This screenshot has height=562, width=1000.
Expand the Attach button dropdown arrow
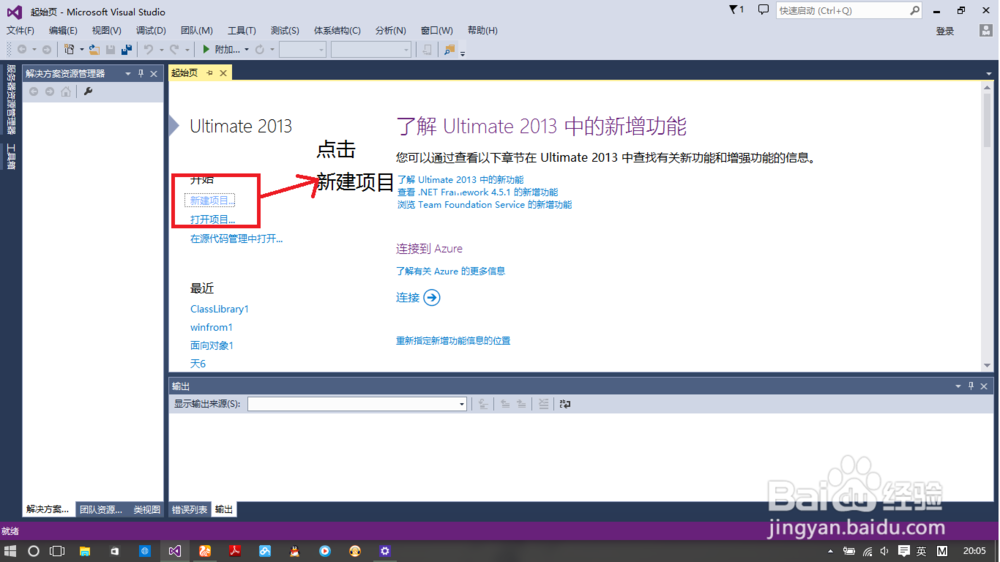point(247,49)
